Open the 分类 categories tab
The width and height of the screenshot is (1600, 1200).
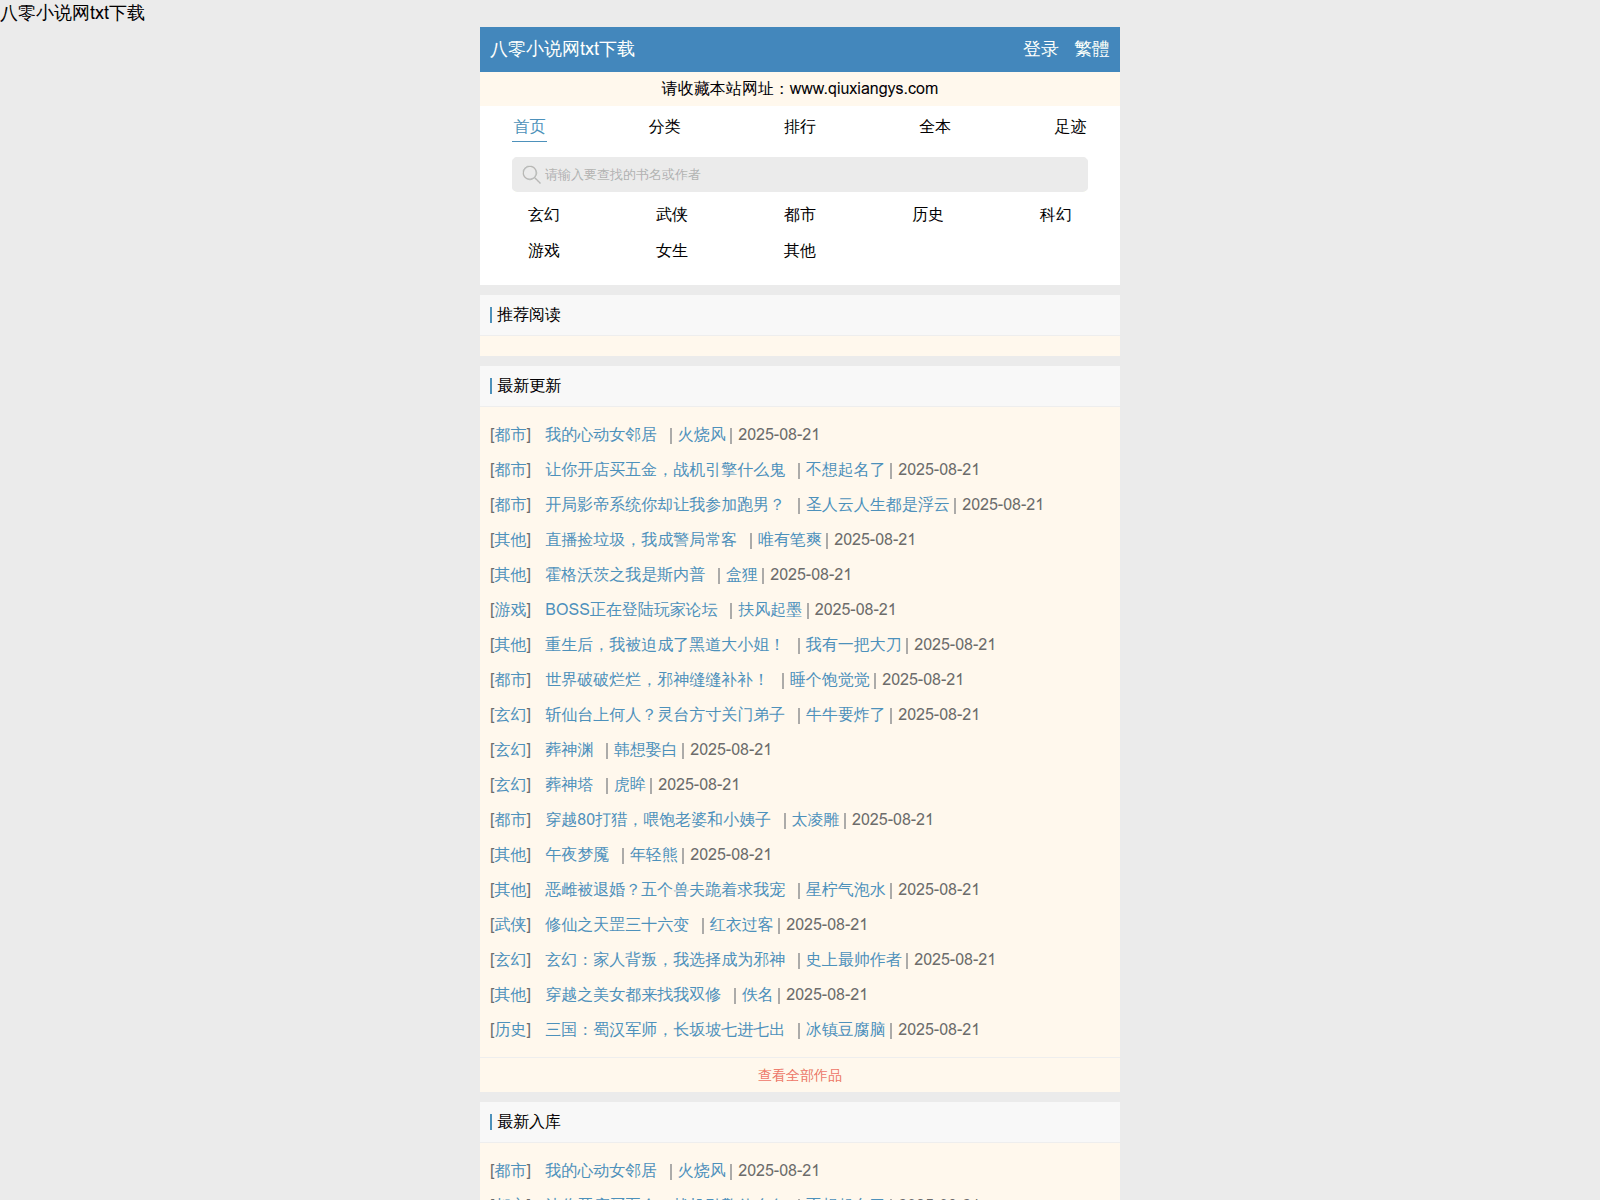tap(664, 127)
